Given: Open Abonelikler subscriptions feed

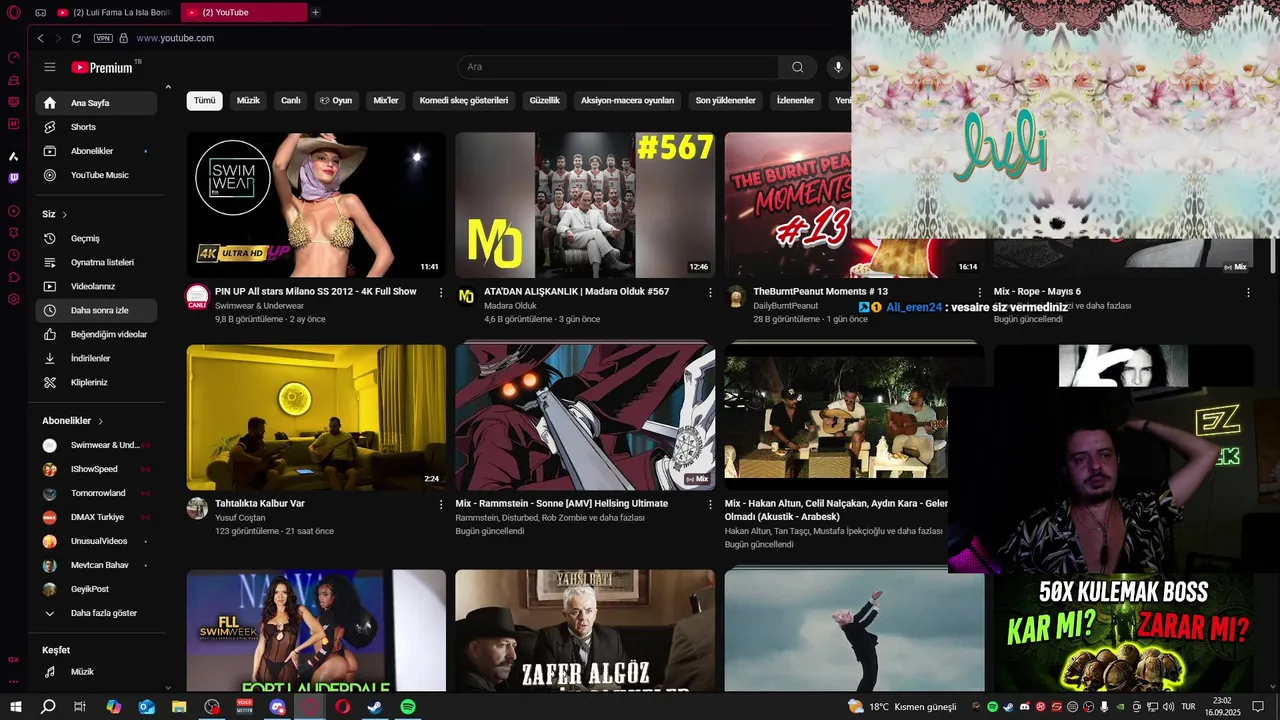Looking at the screenshot, I should [96, 151].
